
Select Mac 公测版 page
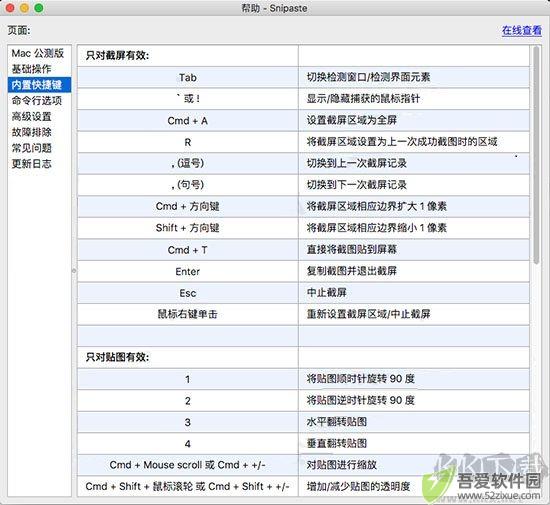pyautogui.click(x=39, y=53)
